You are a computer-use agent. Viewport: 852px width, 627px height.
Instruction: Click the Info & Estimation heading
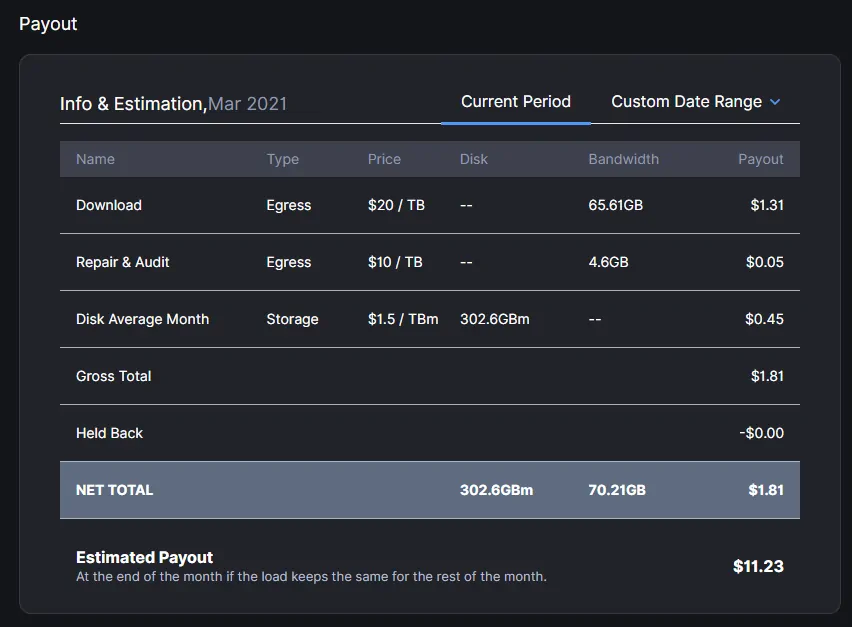[133, 104]
